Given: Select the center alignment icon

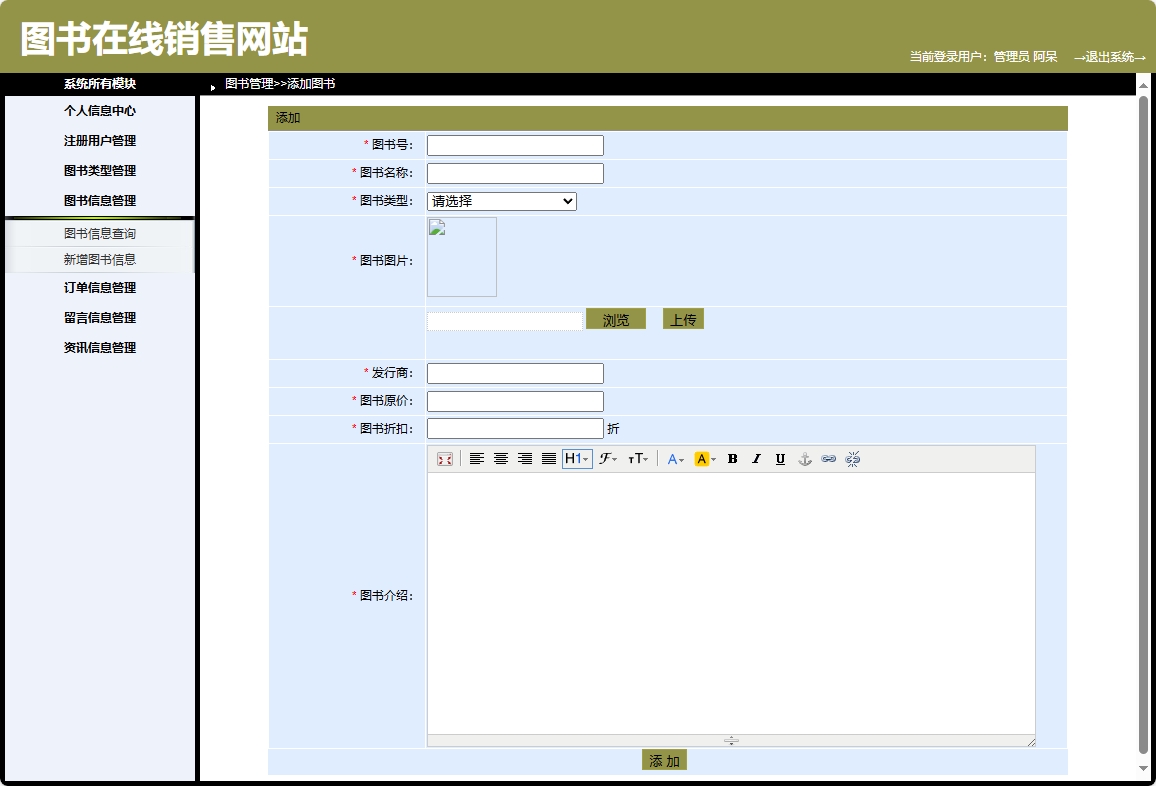Looking at the screenshot, I should click(x=499, y=459).
